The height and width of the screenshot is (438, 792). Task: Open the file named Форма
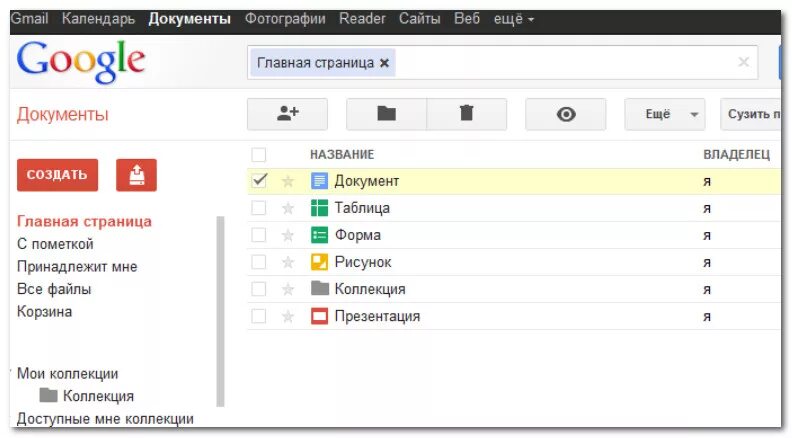(x=358, y=235)
